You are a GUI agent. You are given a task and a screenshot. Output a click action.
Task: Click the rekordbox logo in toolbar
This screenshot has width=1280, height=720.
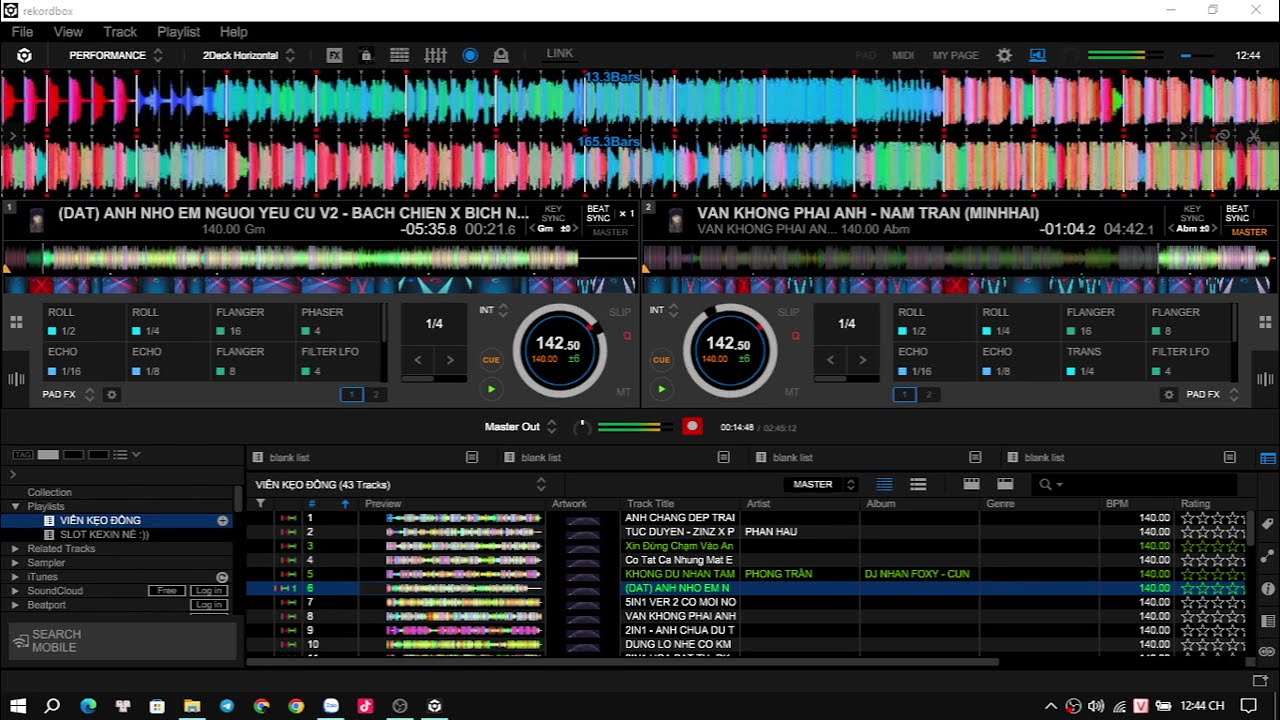tap(24, 55)
